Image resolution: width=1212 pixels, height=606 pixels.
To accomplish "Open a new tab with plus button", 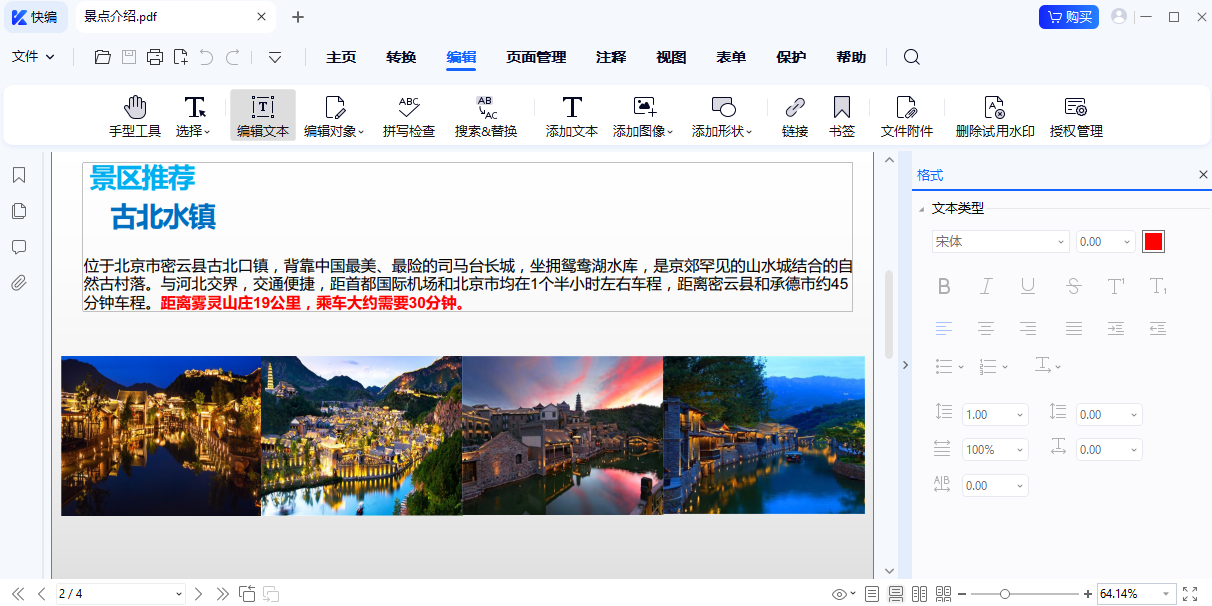I will [298, 17].
